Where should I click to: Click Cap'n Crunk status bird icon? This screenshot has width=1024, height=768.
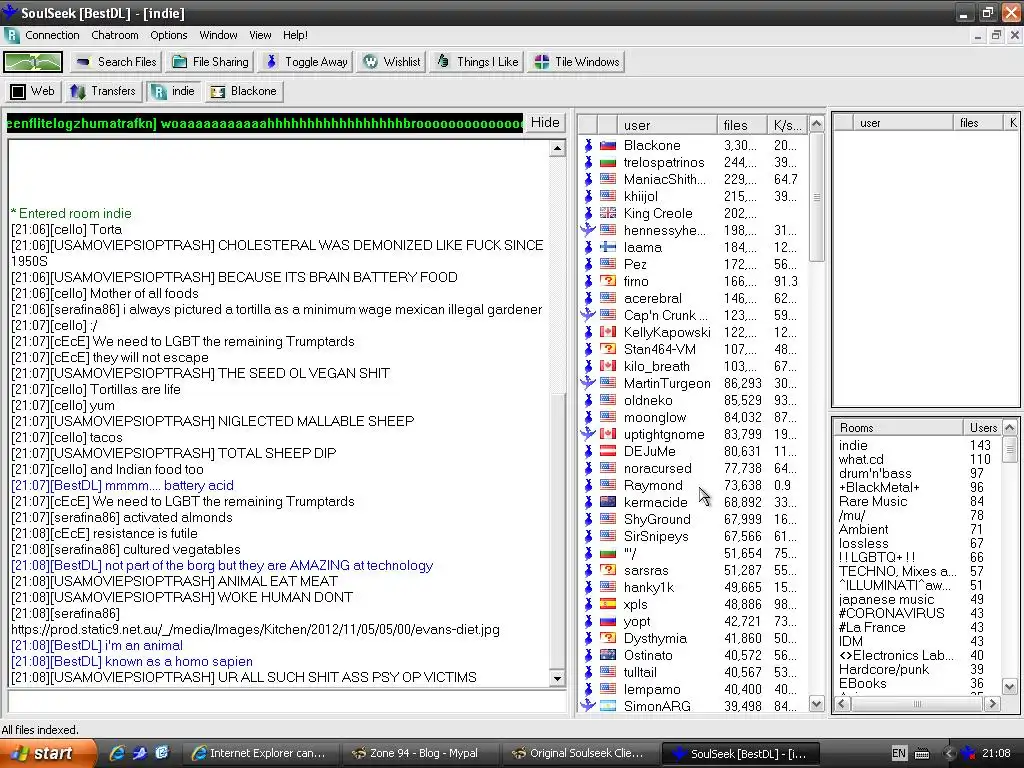[x=588, y=315]
